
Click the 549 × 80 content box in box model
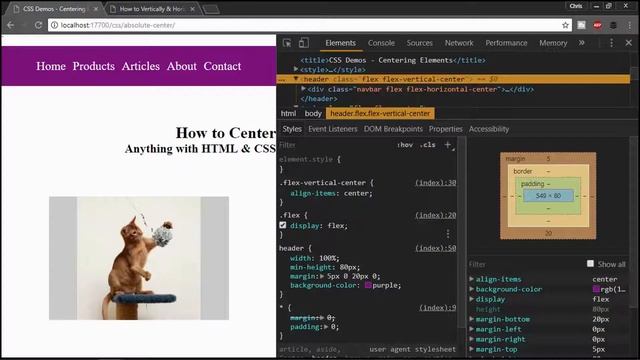548,196
